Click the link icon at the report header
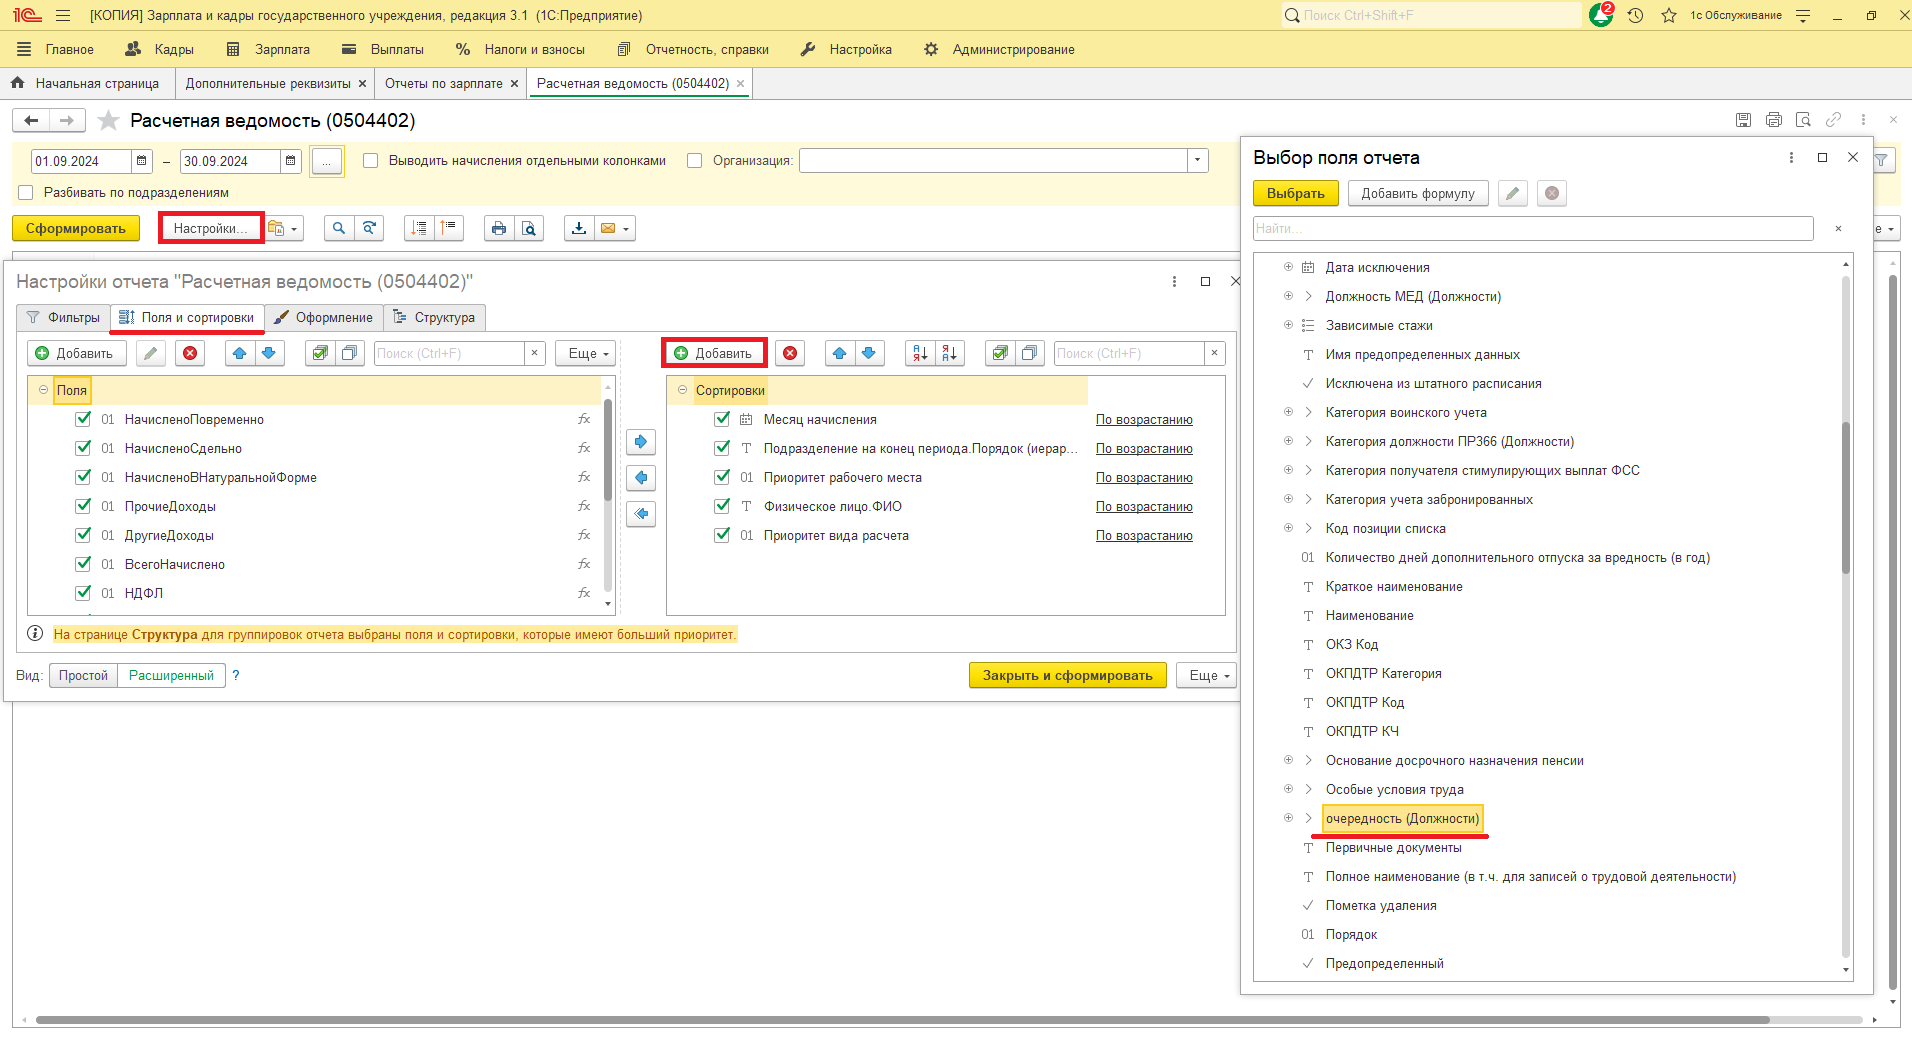This screenshot has width=1912, height=1040. click(1833, 120)
